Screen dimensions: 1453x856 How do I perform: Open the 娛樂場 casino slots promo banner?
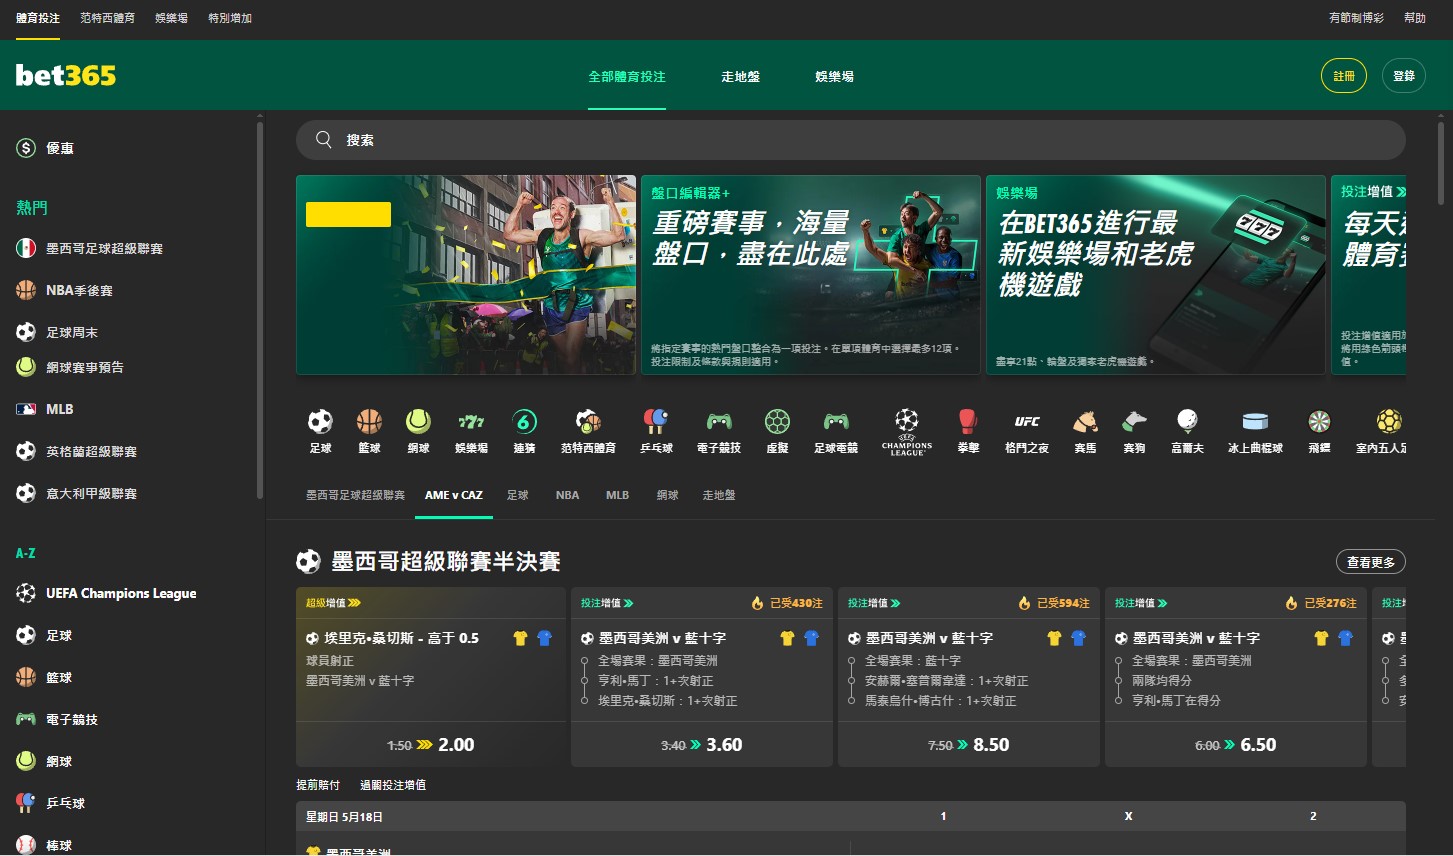click(1156, 275)
